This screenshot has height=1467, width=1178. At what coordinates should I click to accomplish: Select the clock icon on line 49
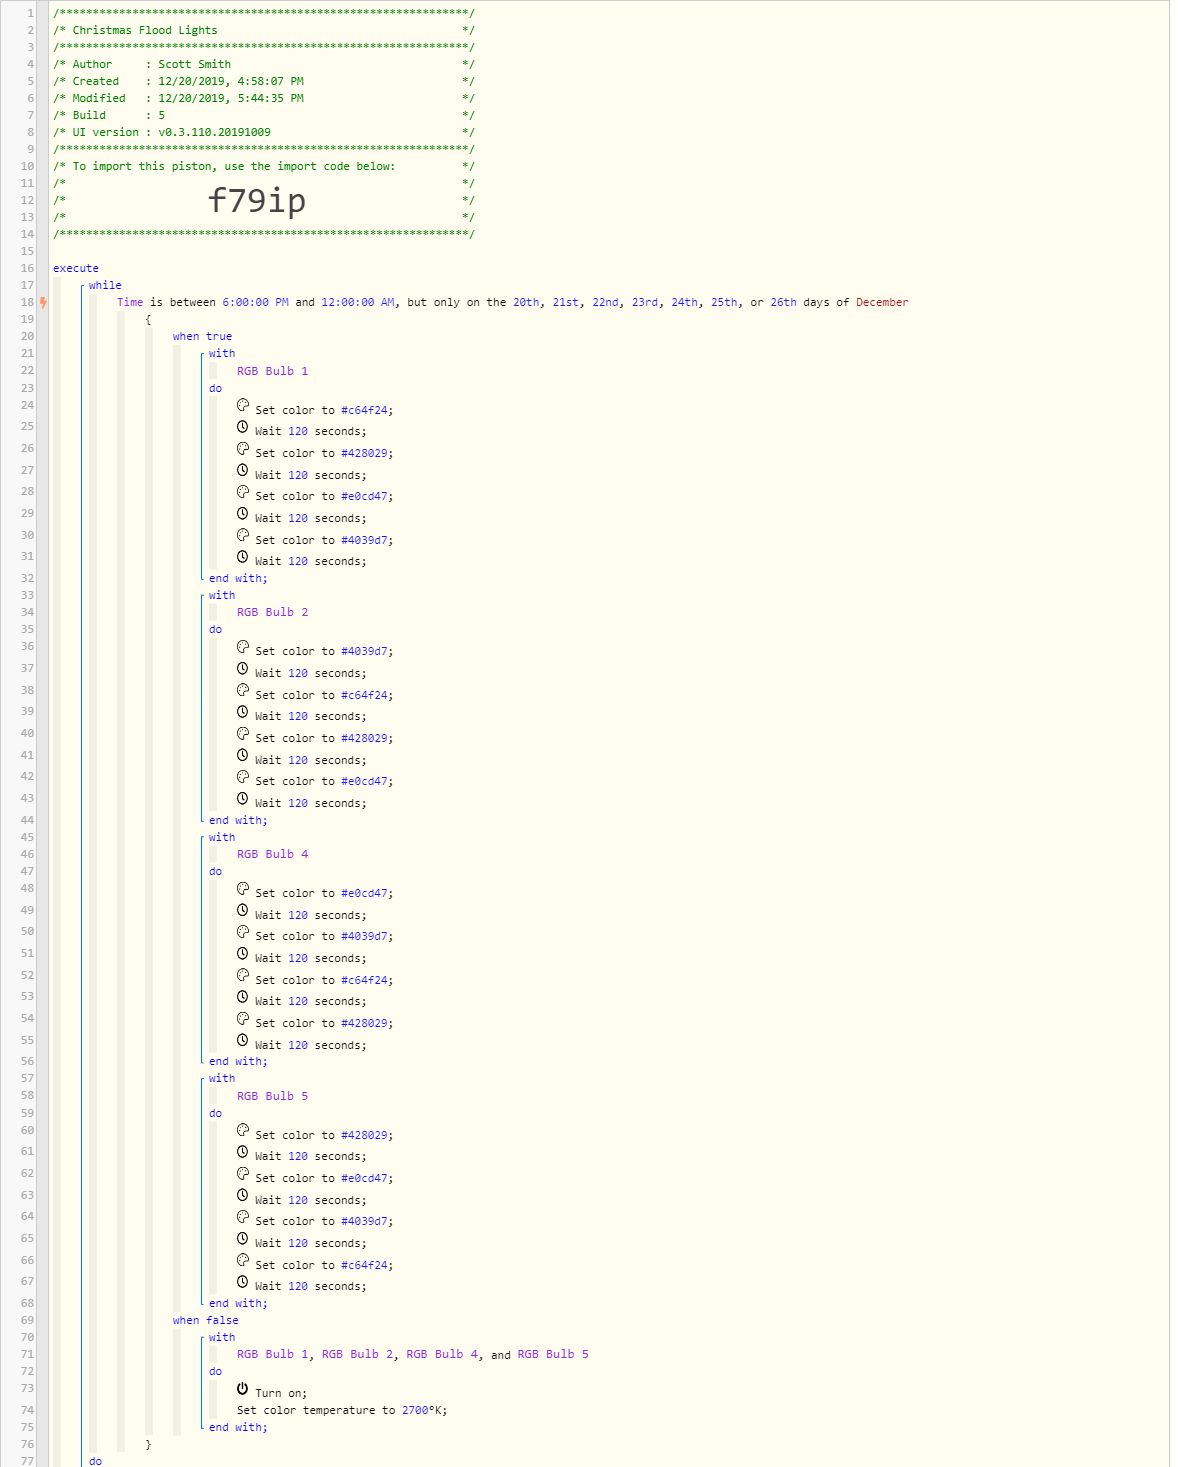243,910
